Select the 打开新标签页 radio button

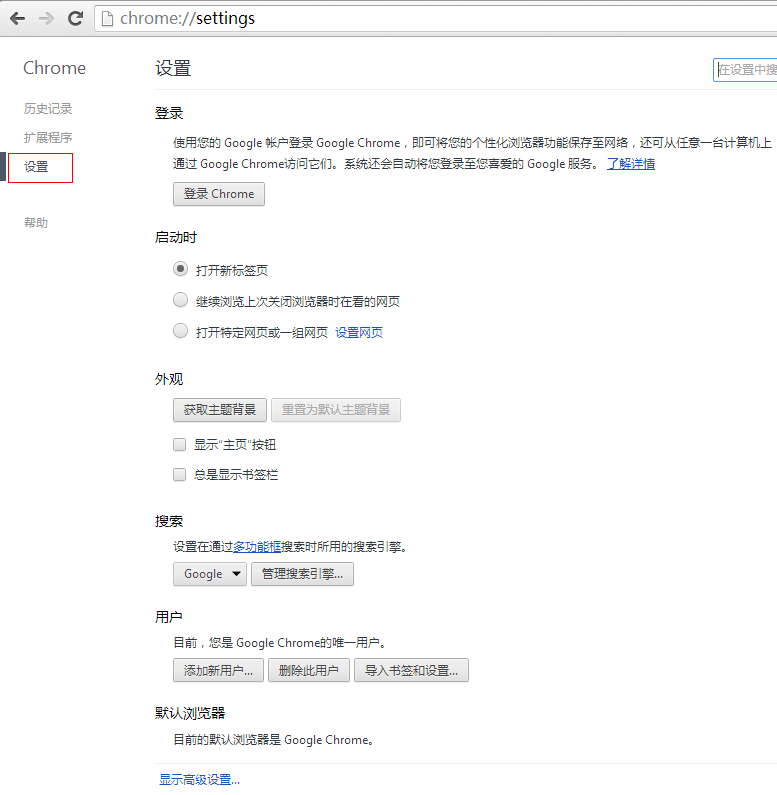pyautogui.click(x=180, y=269)
